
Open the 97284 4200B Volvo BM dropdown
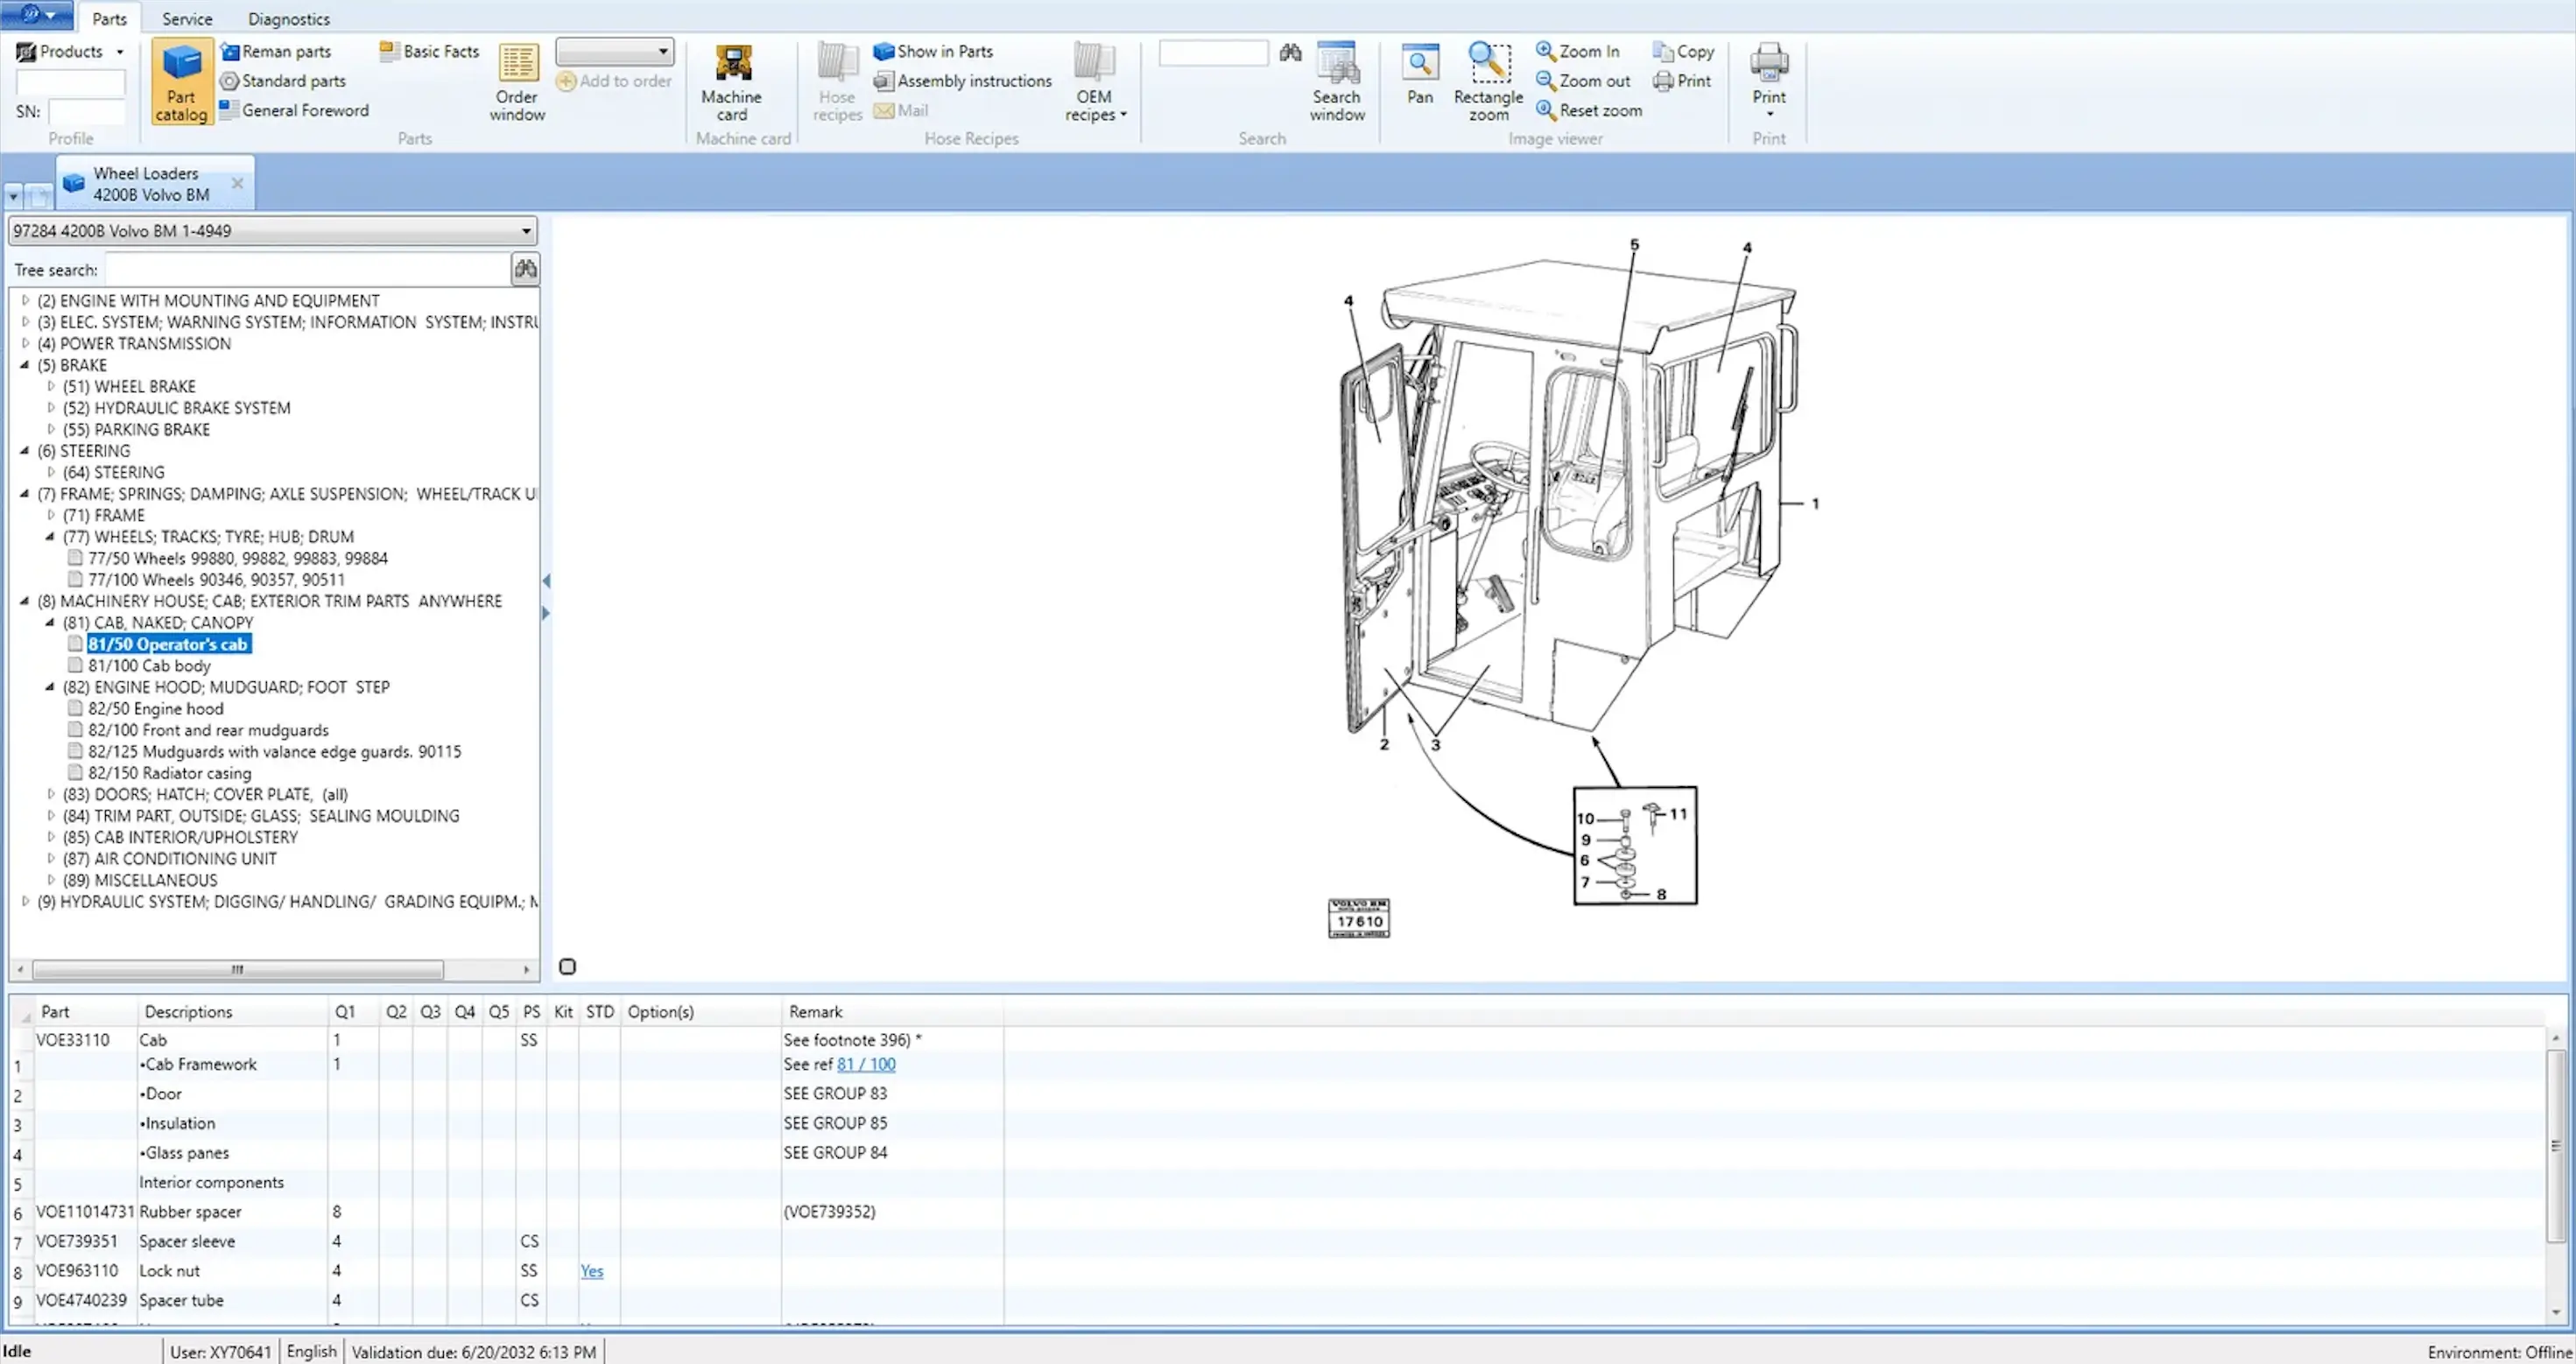click(x=526, y=231)
